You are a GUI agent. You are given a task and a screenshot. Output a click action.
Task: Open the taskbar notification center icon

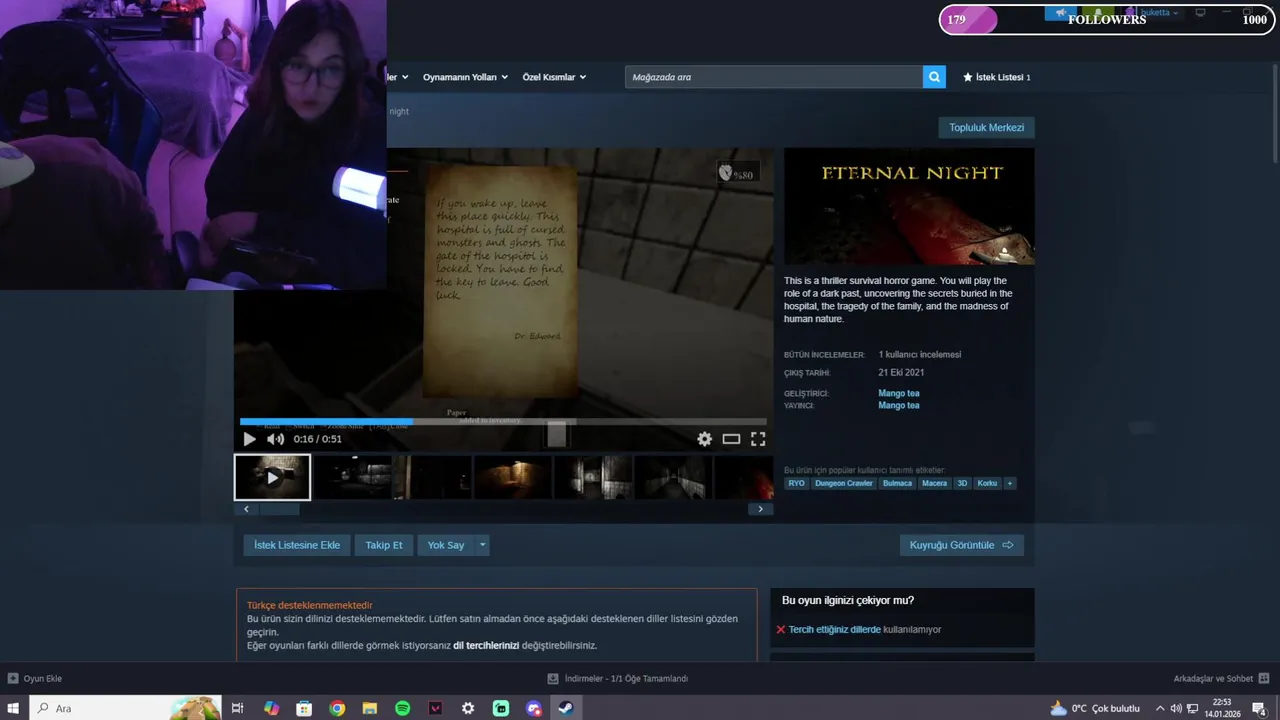1259,708
